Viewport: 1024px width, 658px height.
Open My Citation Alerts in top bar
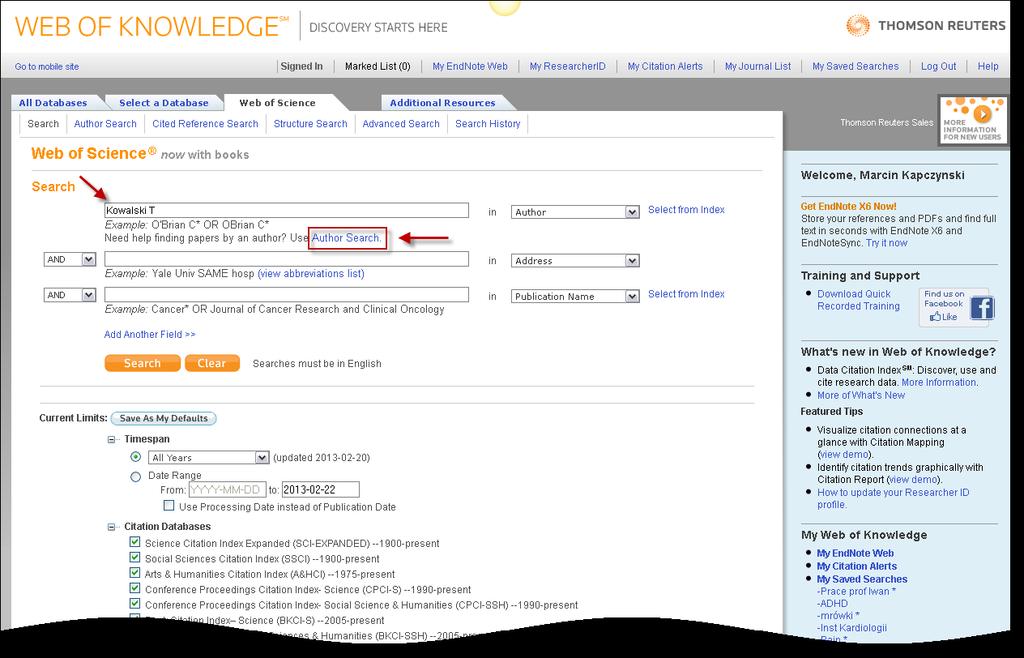coord(665,66)
